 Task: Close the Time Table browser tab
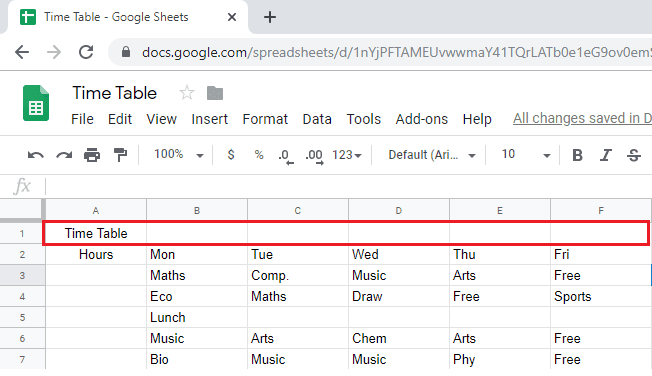[x=232, y=17]
